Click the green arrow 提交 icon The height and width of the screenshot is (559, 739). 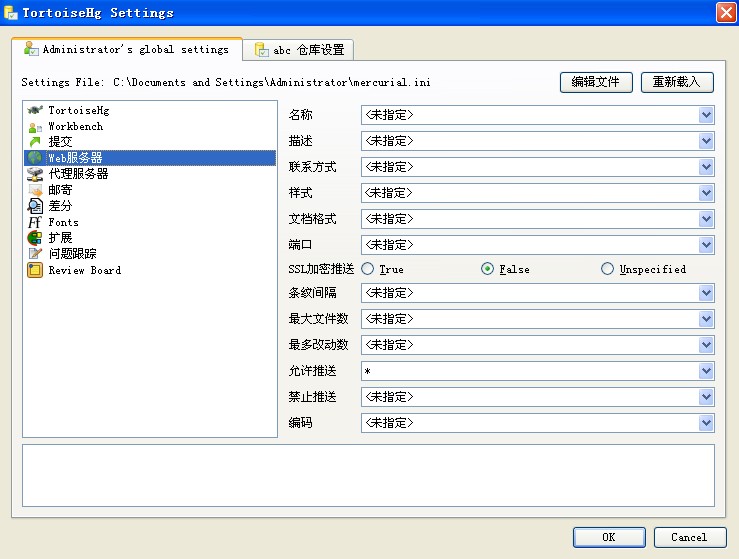click(x=35, y=142)
